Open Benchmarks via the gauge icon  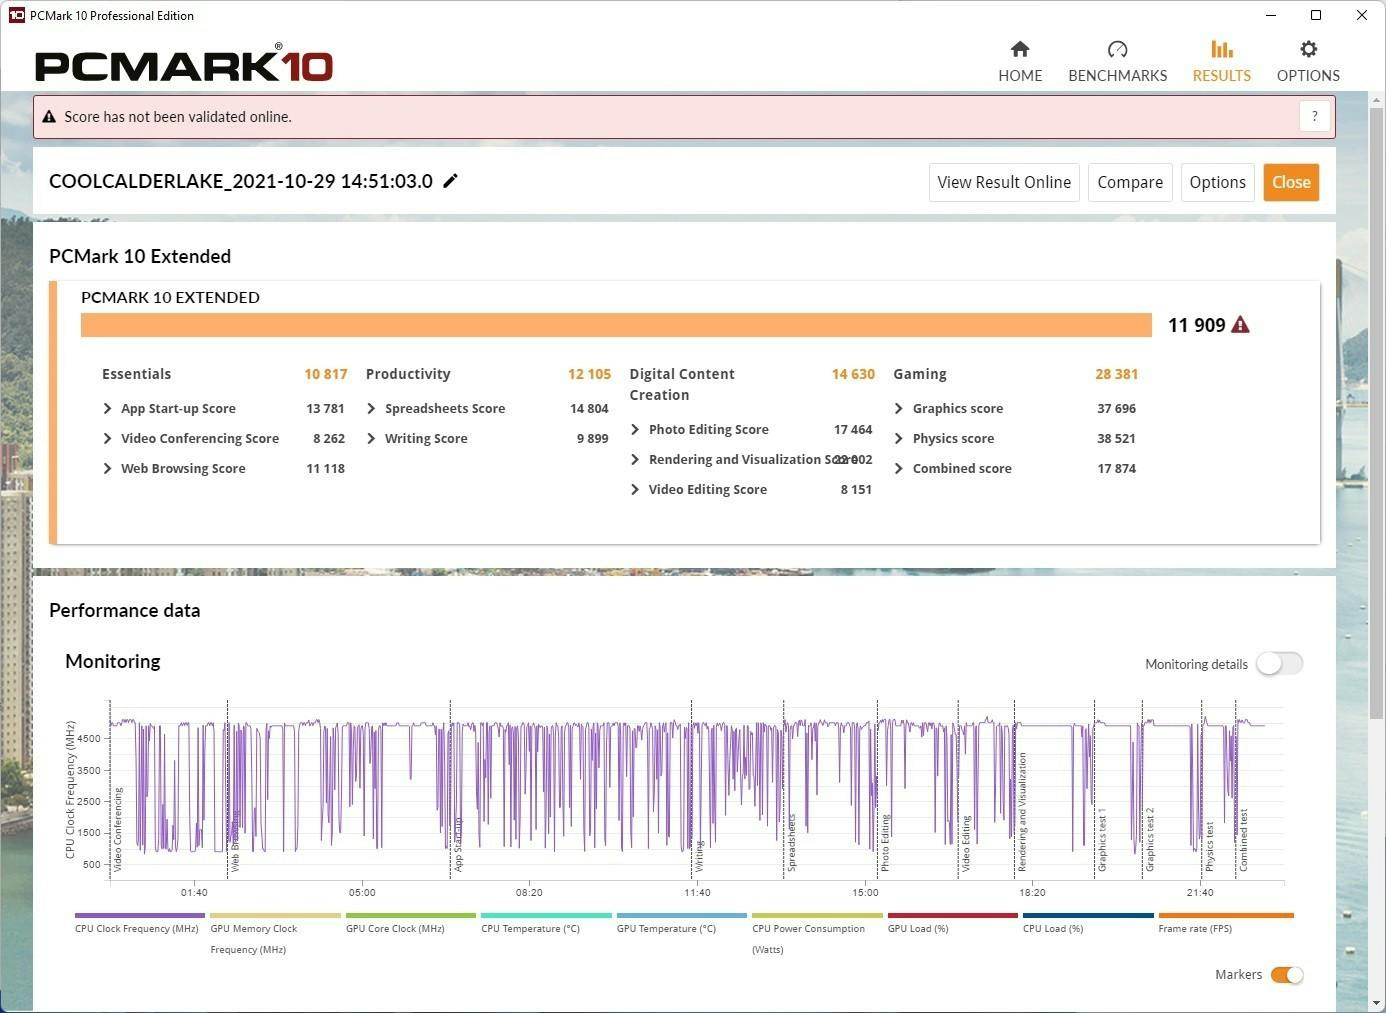[1117, 50]
